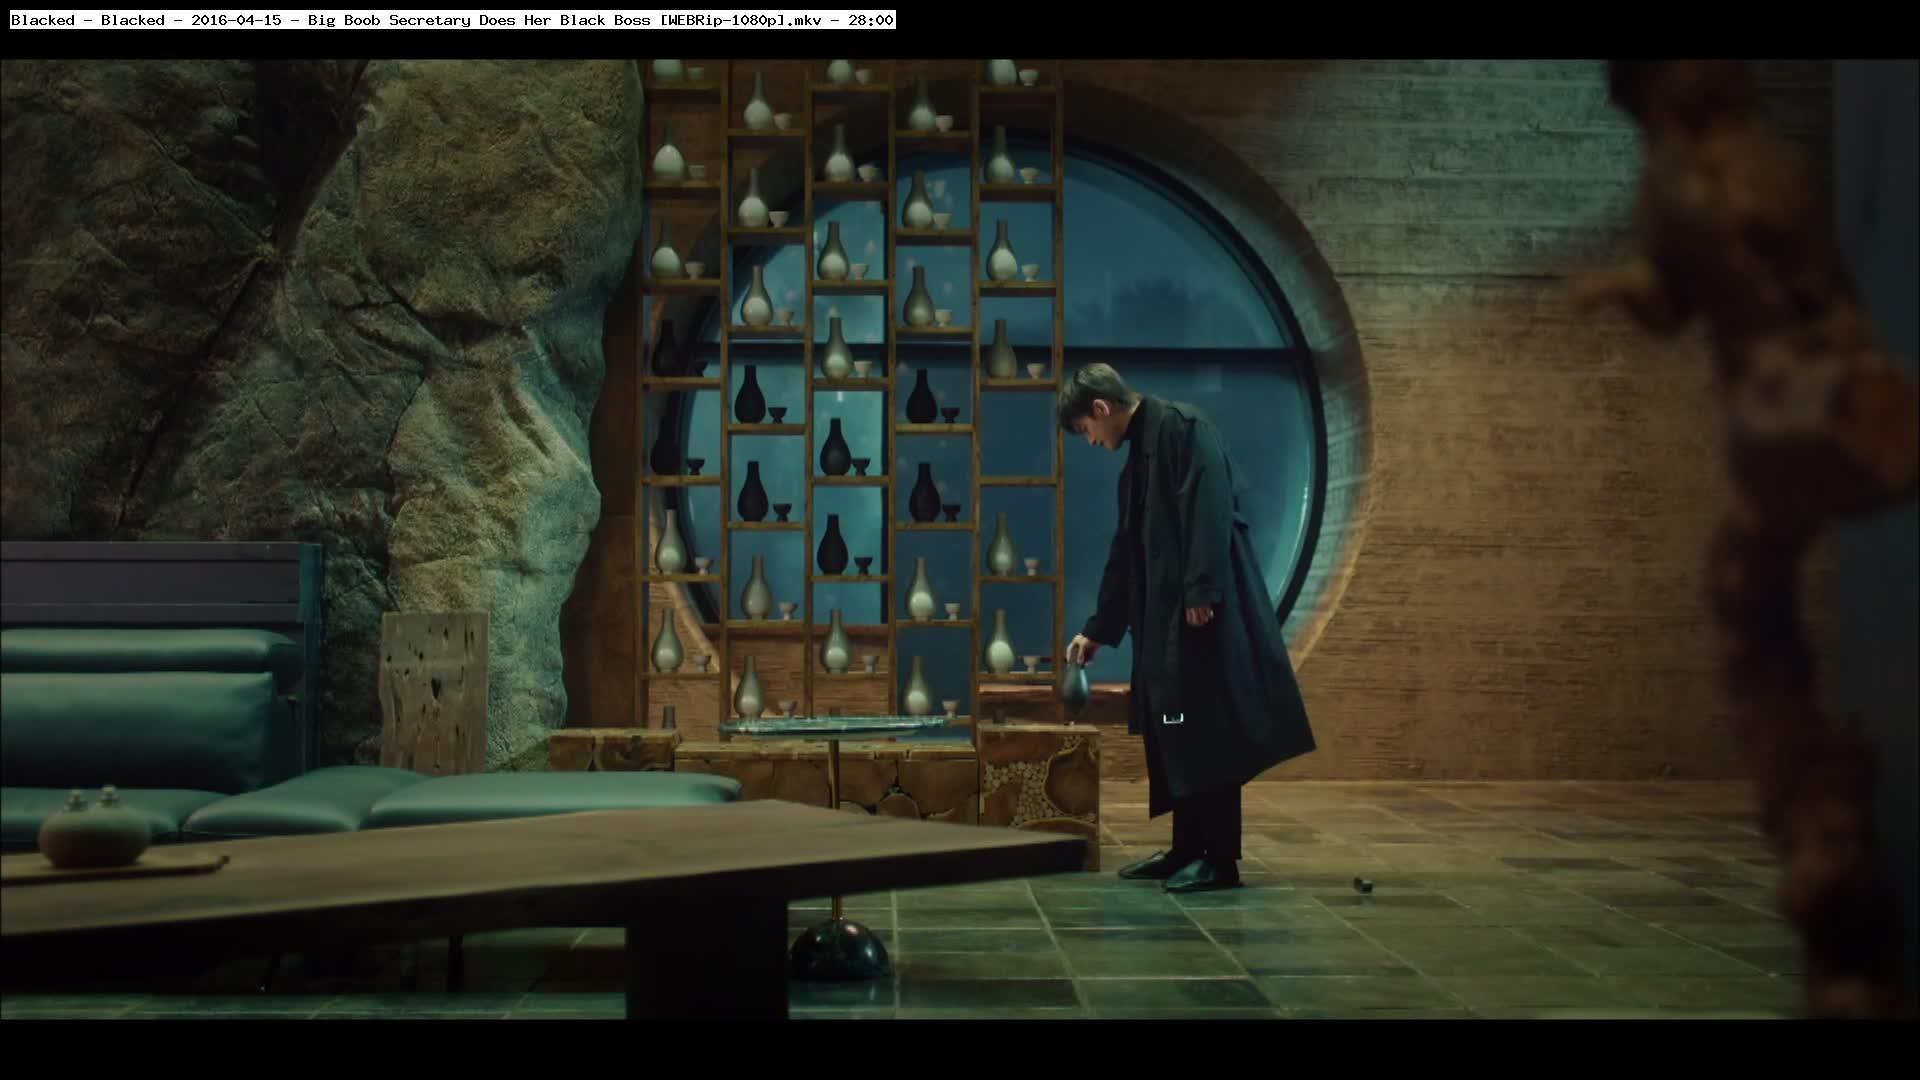Screen dimensions: 1920x1080
Task: Click the small dark object on the floor
Action: click(x=1361, y=885)
